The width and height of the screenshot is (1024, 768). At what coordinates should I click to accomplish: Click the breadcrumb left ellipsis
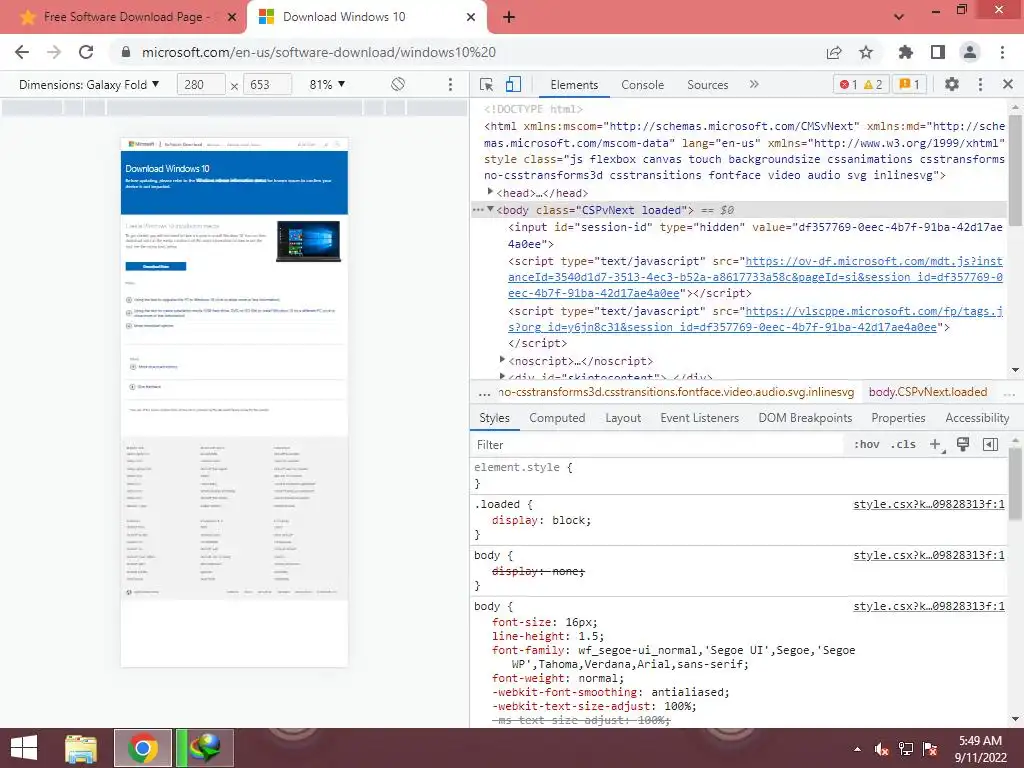(484, 393)
